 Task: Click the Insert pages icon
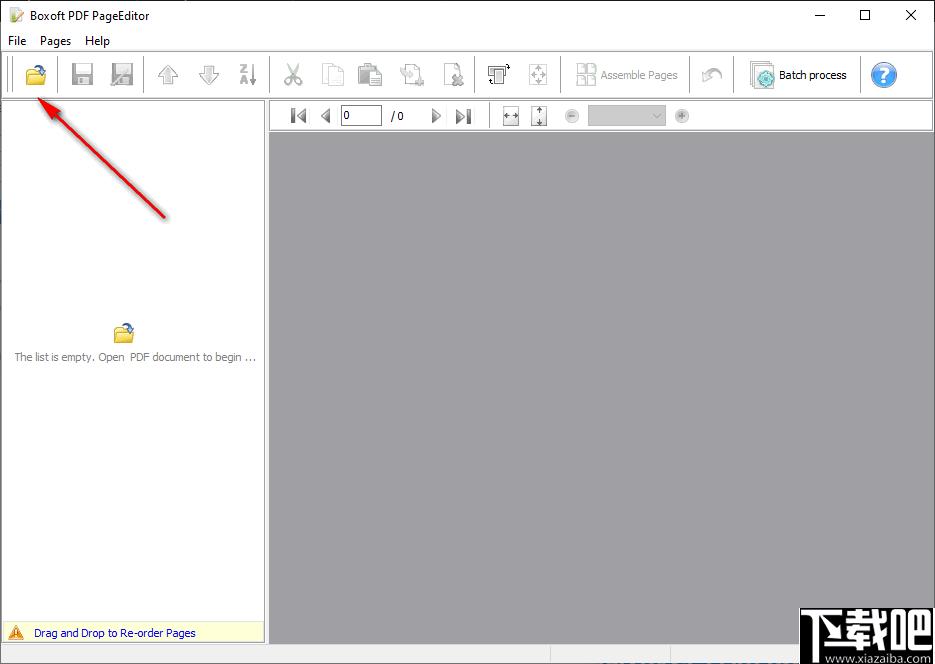point(412,75)
